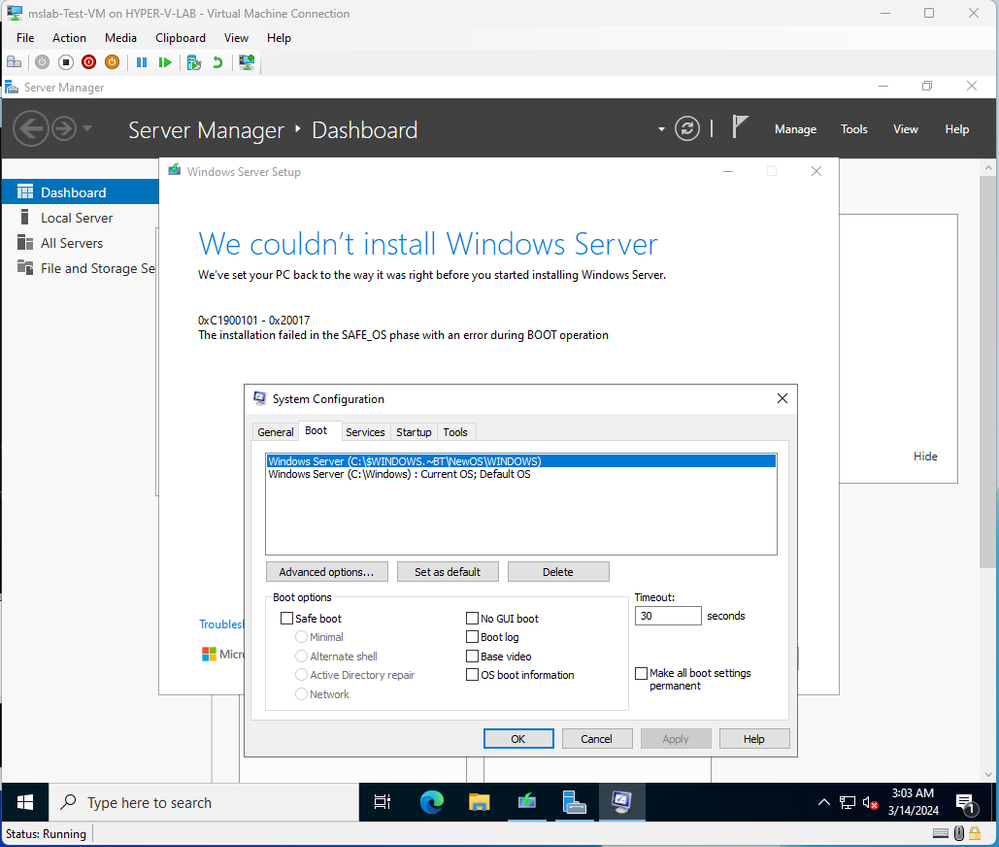Click the Advanced options button
999x847 pixels.
326,572
